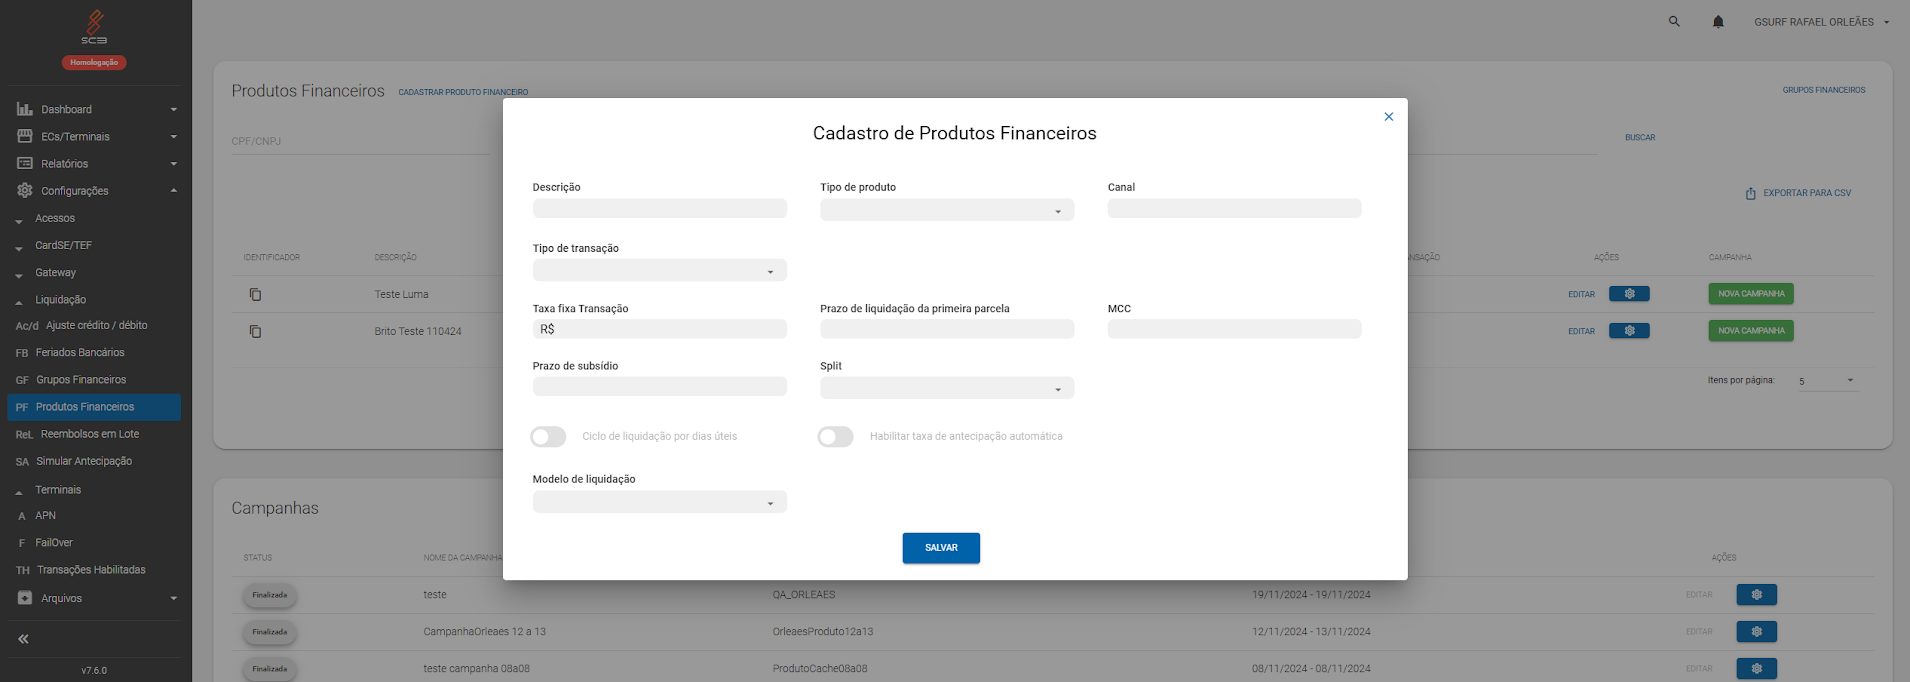Open Simular Antecipação menu item

tap(94, 461)
